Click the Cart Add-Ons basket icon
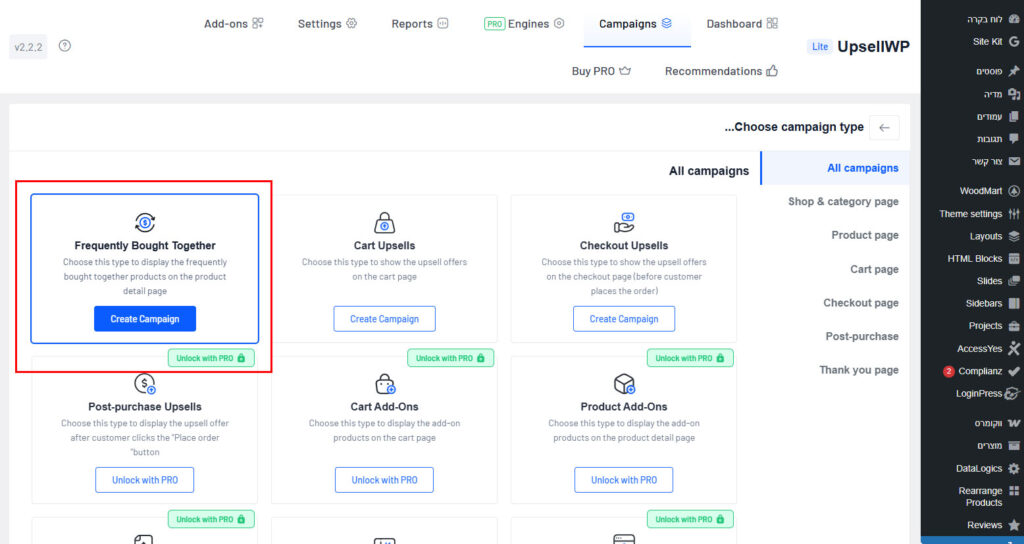The height and width of the screenshot is (544, 1024). pyautogui.click(x=384, y=384)
